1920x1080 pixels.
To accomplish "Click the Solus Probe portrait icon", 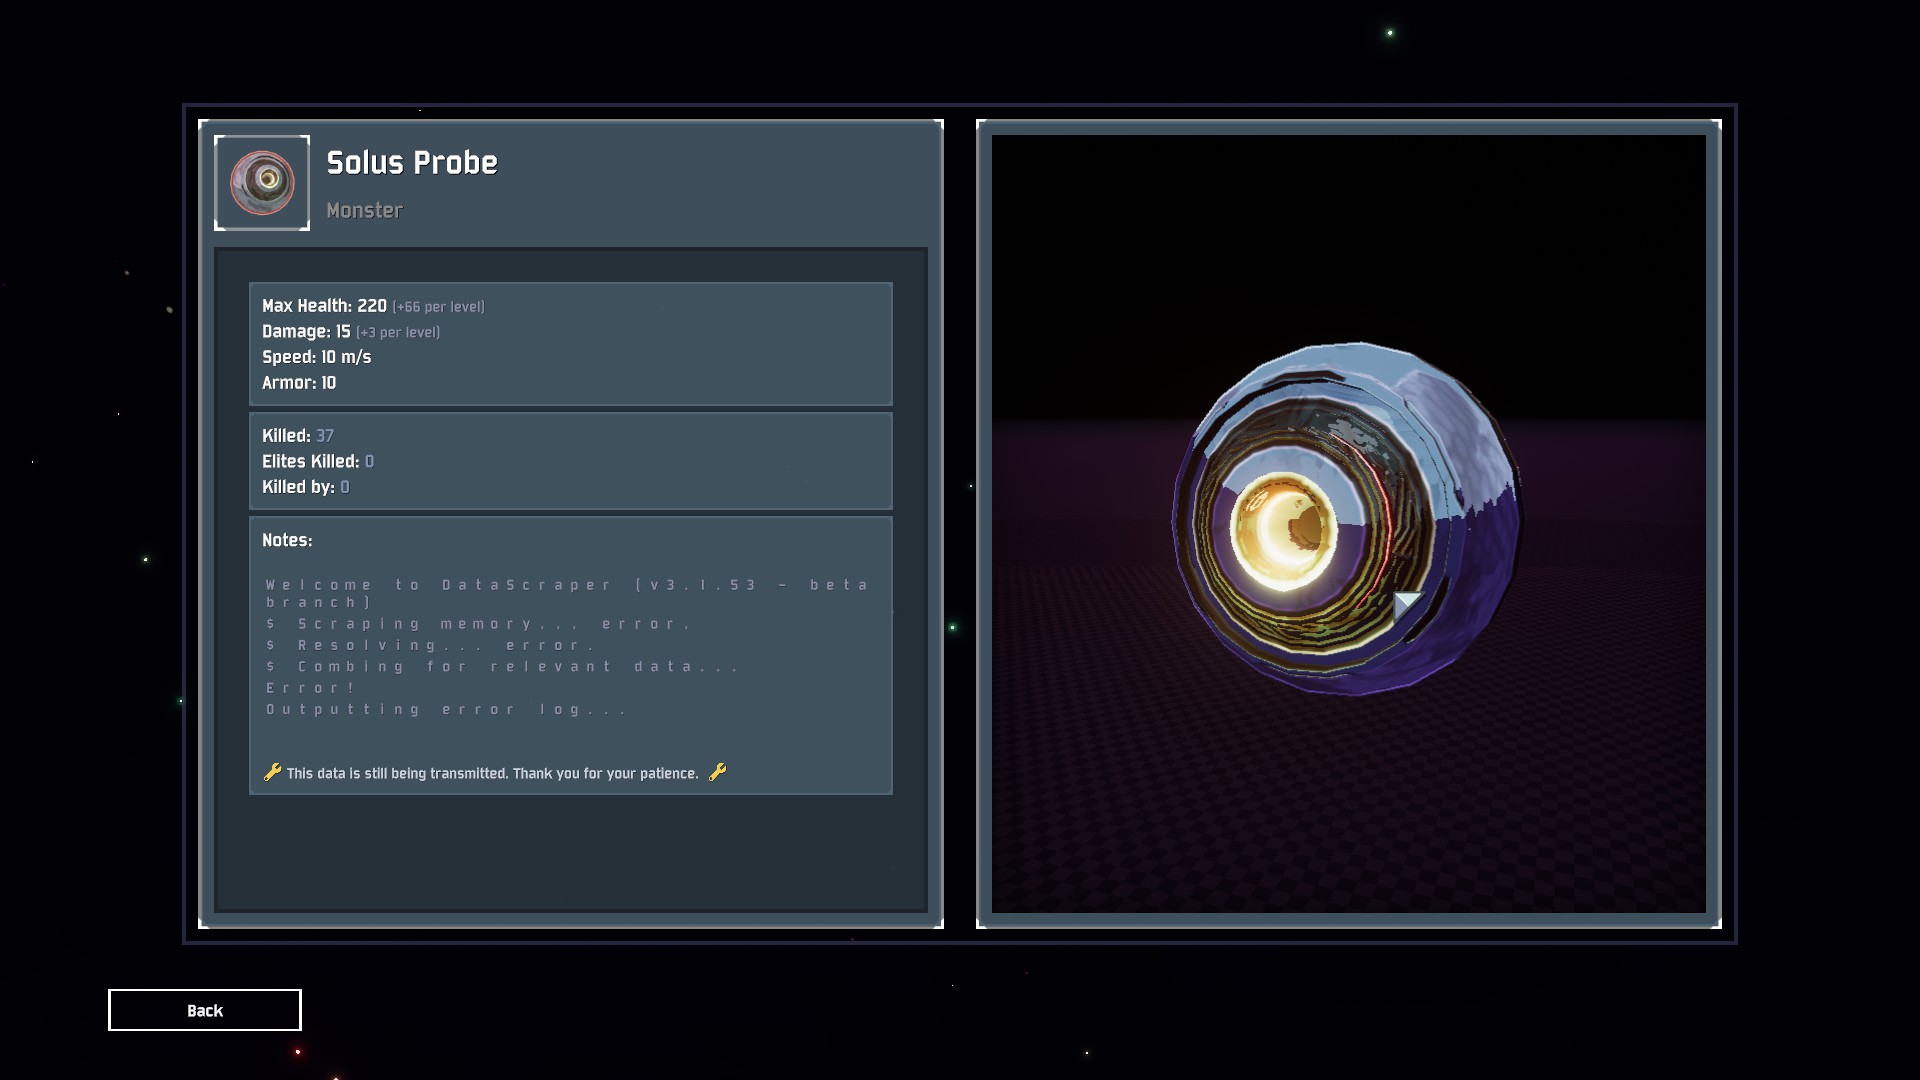I will click(x=262, y=183).
